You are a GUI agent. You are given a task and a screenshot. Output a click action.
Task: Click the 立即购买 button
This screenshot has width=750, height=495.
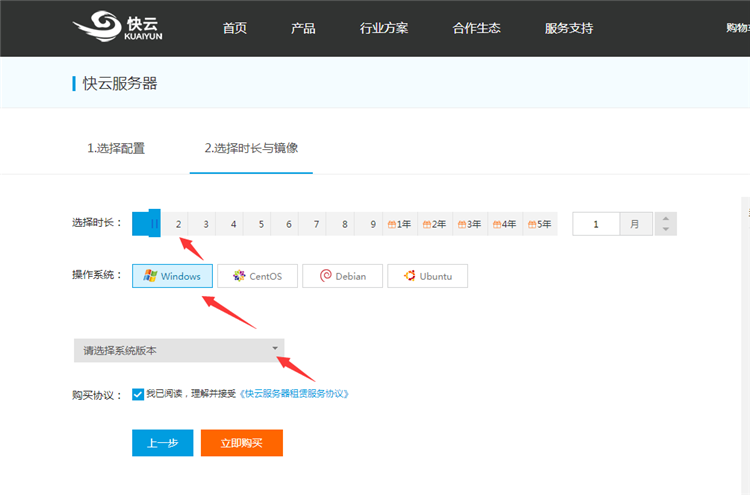click(x=241, y=443)
